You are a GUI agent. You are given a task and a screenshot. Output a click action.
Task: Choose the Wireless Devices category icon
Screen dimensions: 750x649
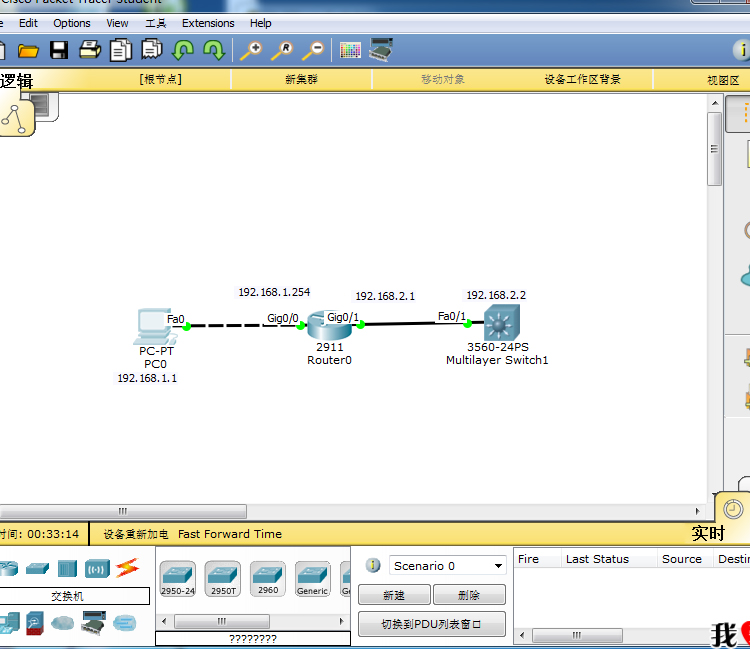[97, 569]
